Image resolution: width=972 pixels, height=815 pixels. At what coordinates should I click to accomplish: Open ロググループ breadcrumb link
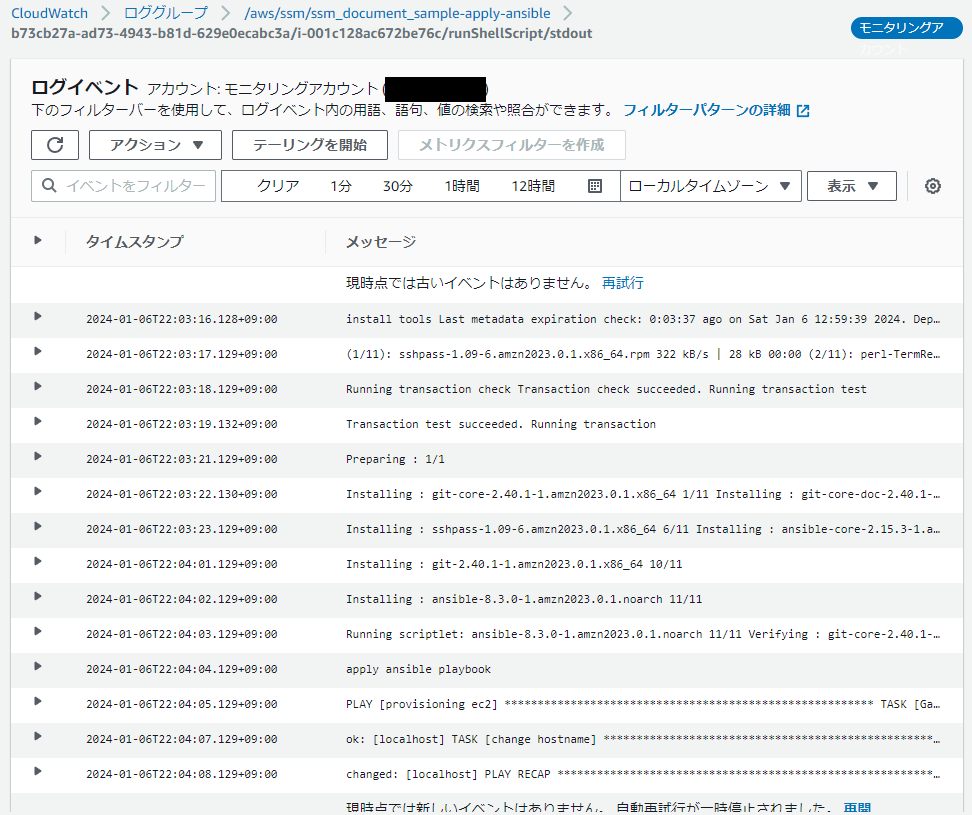166,13
